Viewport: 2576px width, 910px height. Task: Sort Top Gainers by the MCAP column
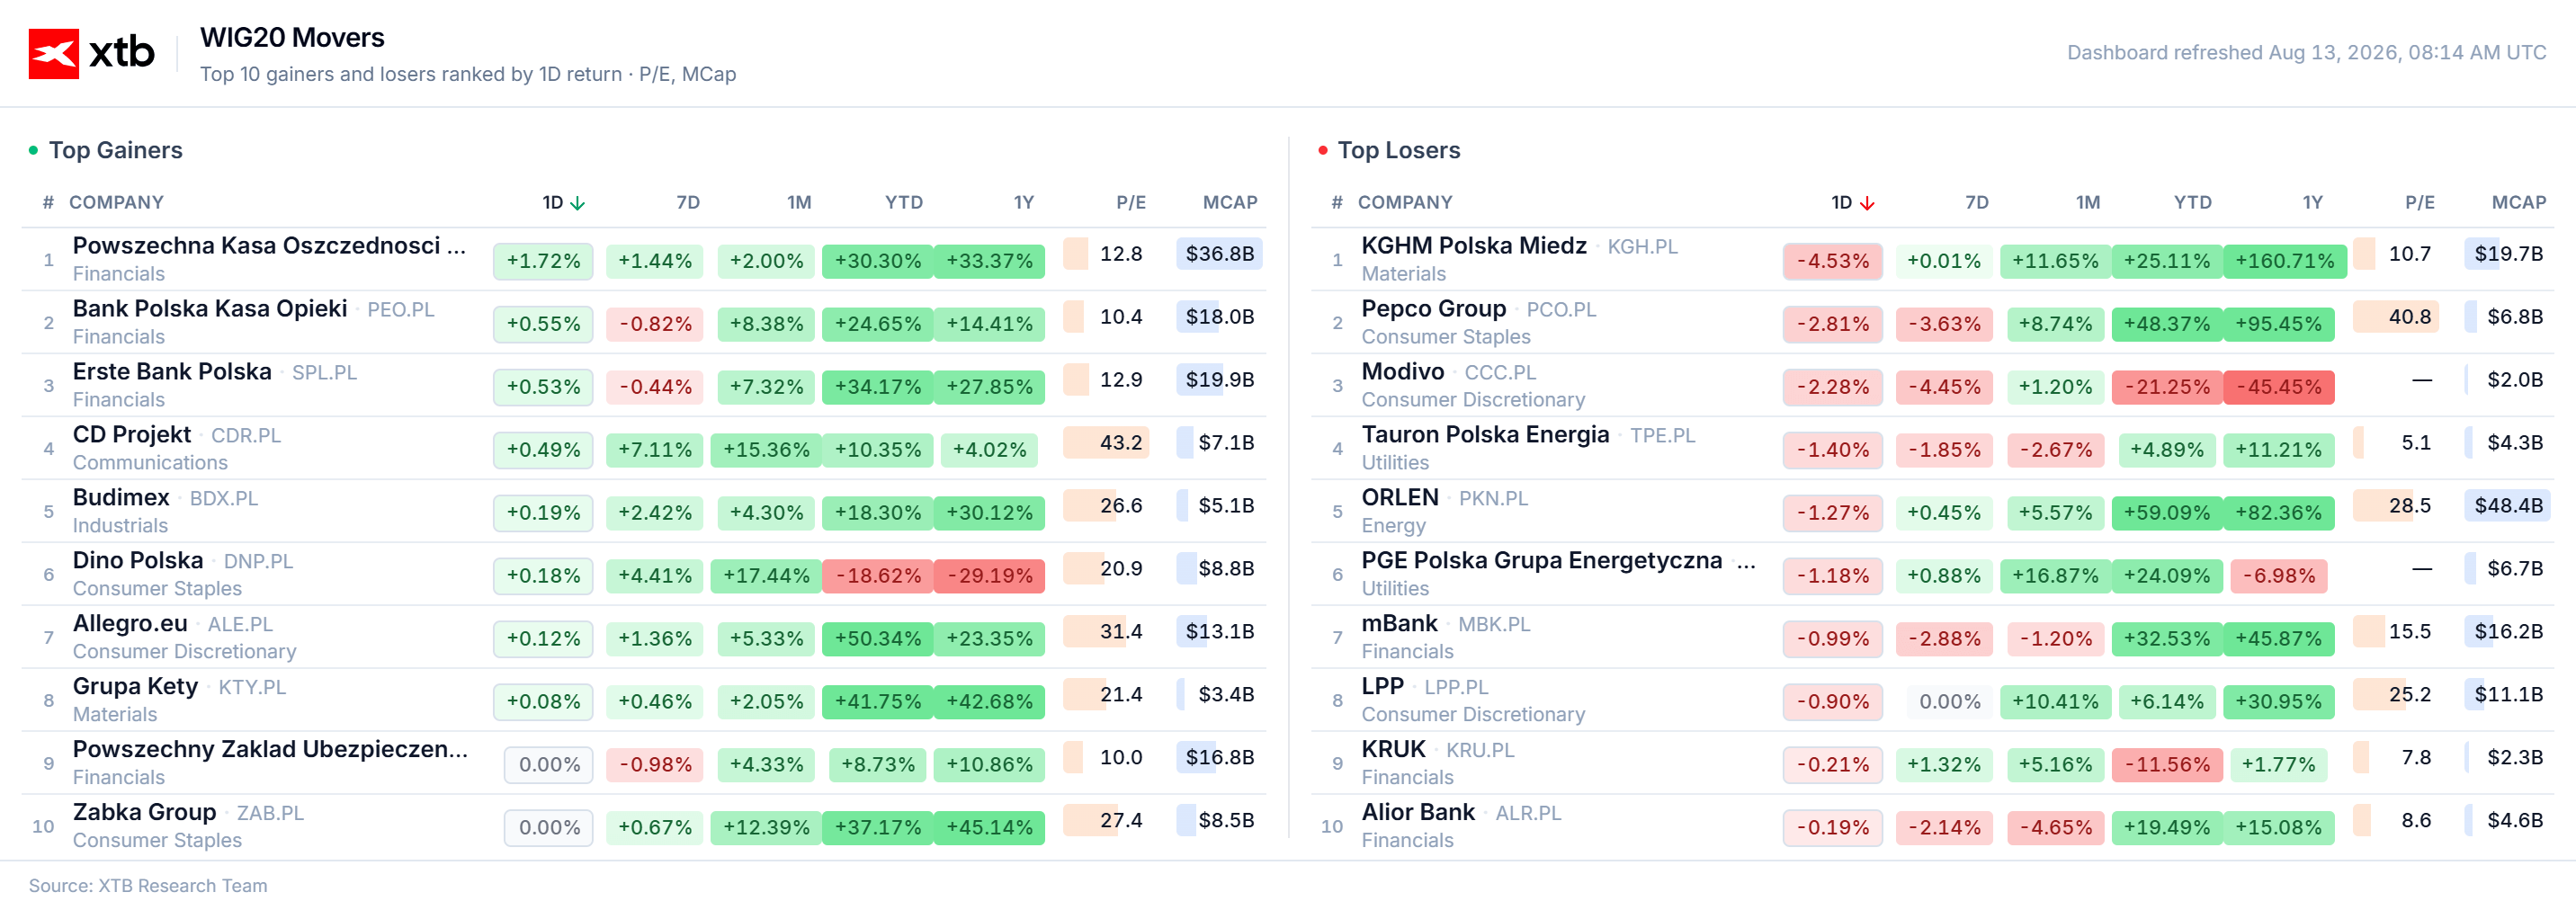pos(1229,202)
